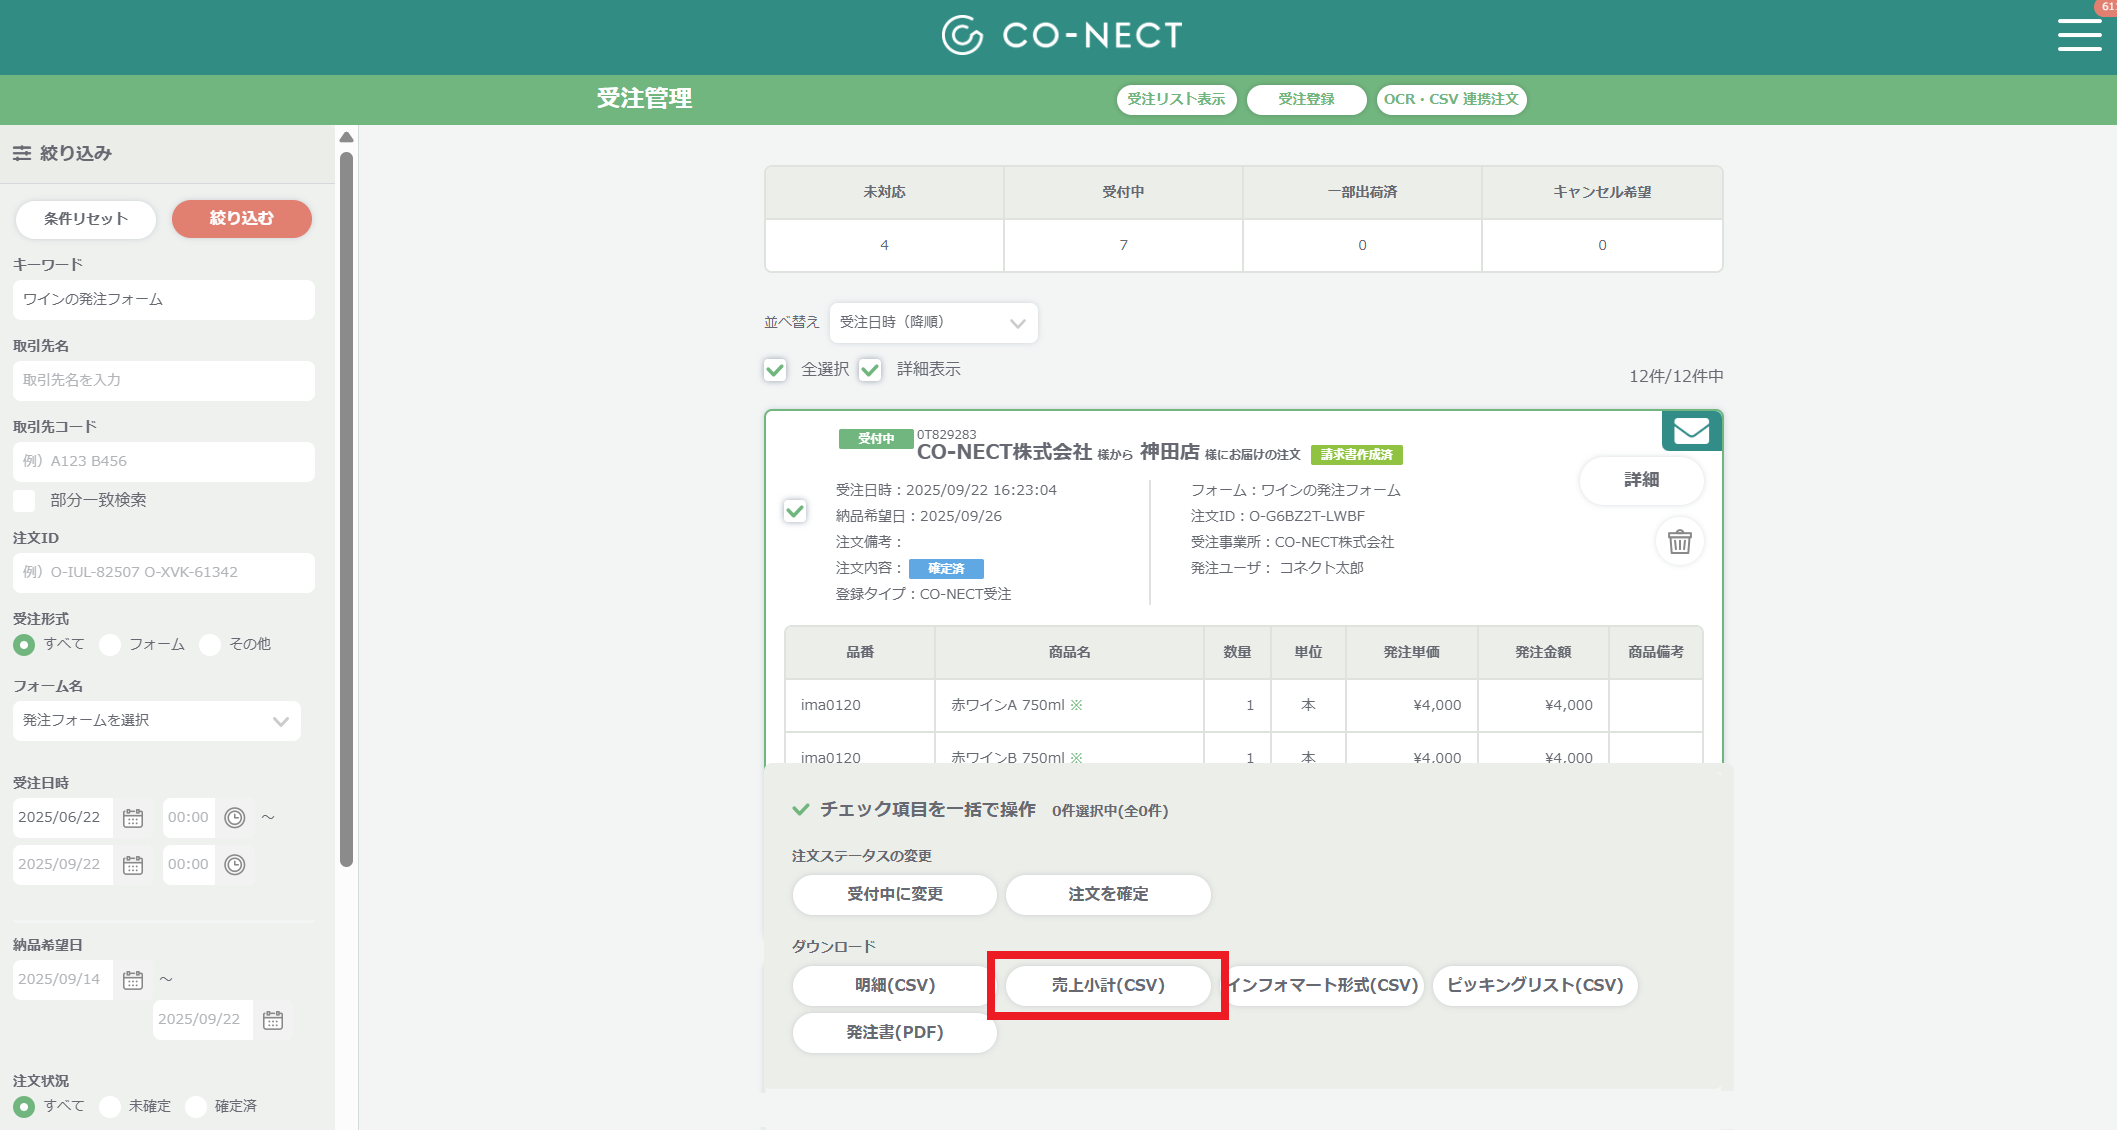
Task: Select 注文状況 未確定 radio
Action: [110, 1107]
